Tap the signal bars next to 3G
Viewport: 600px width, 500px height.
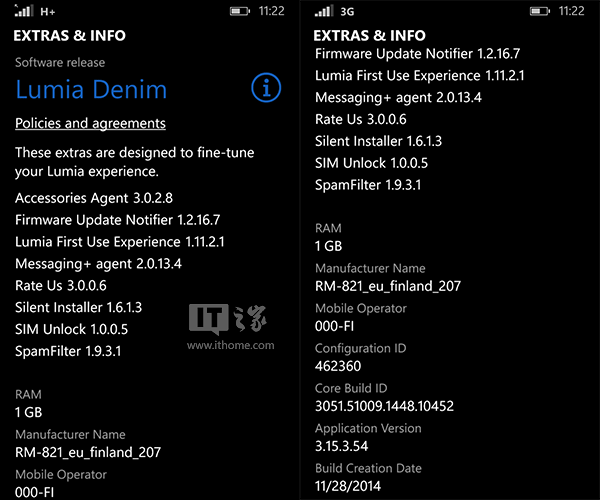click(x=323, y=11)
